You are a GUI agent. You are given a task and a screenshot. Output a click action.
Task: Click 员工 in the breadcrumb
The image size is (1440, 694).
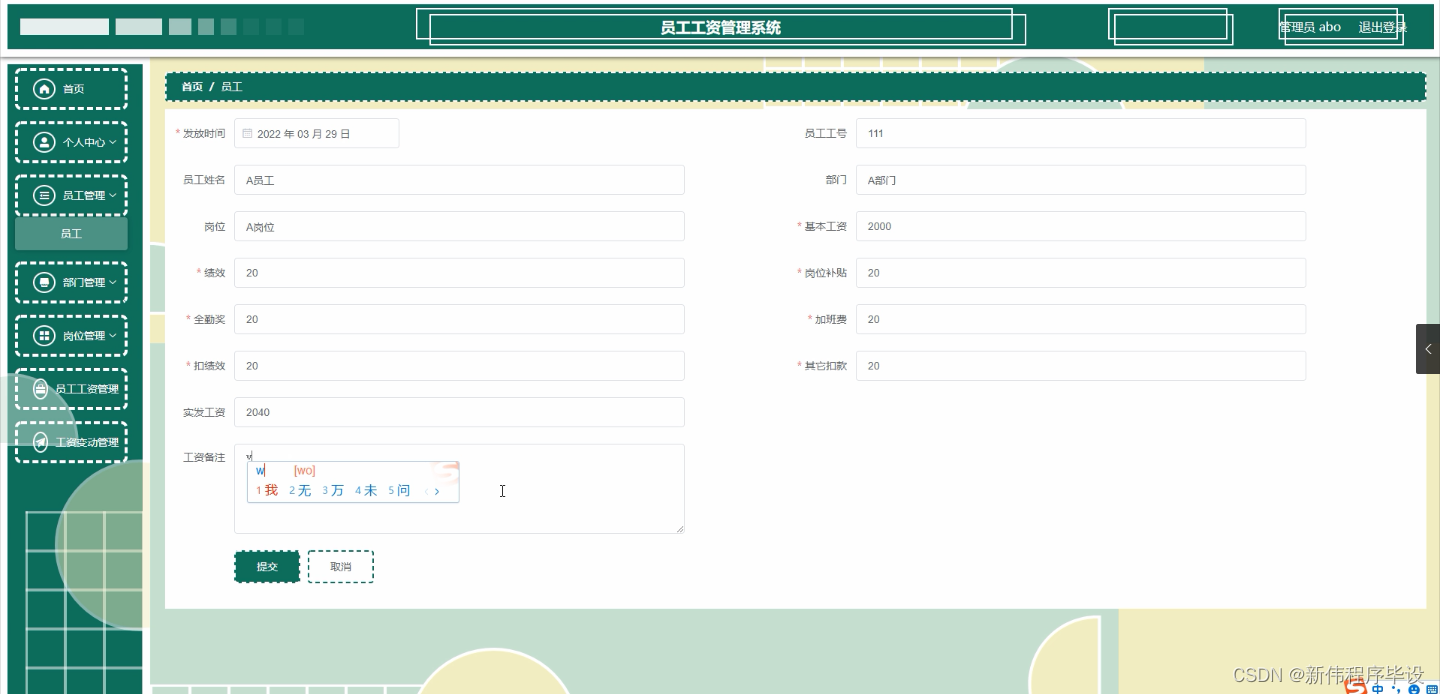[232, 87]
